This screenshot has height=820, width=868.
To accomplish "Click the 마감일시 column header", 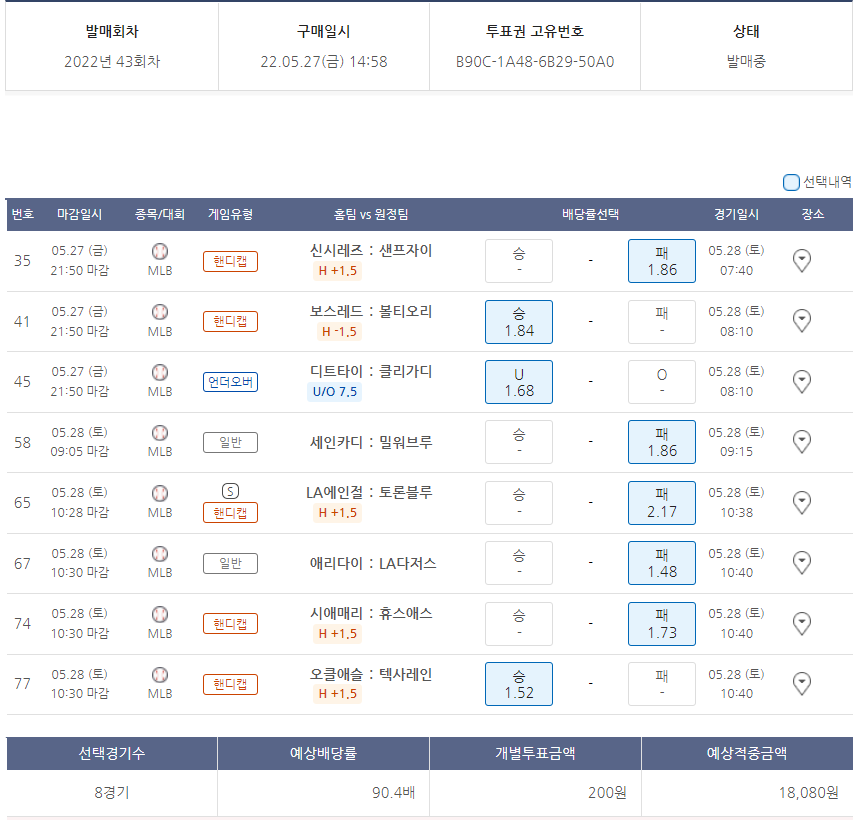I will tap(79, 214).
